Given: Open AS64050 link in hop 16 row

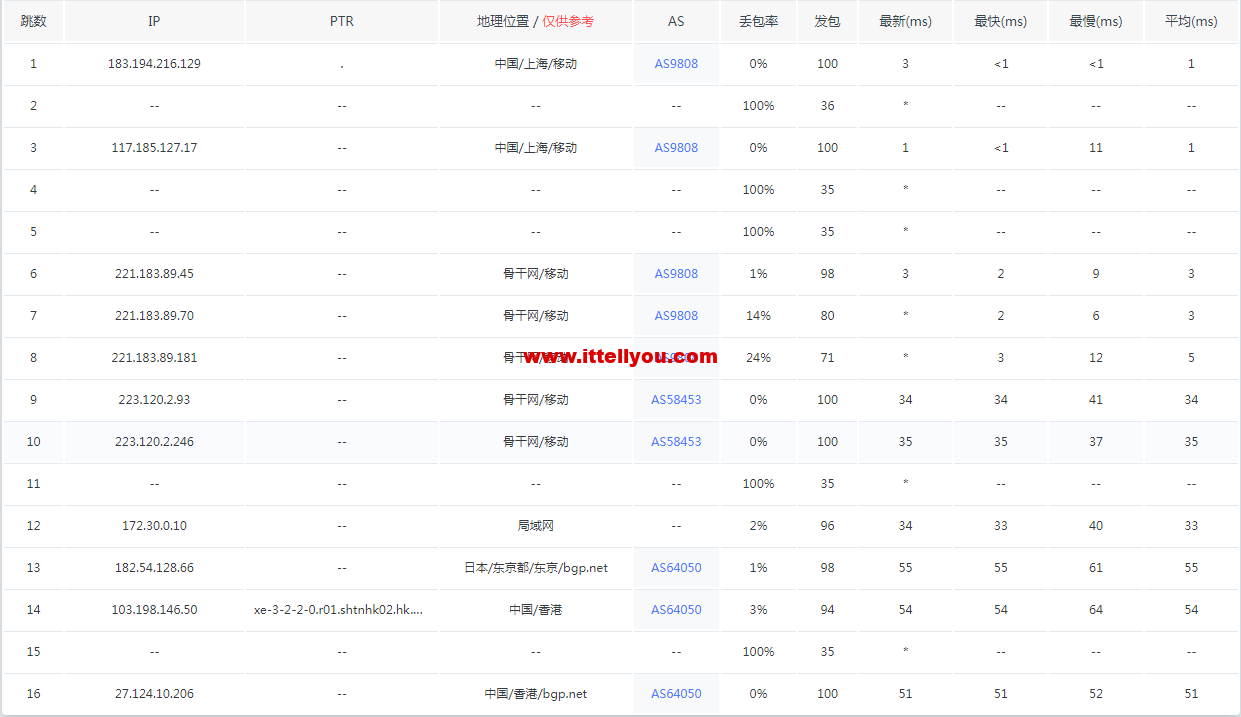Looking at the screenshot, I should (676, 694).
